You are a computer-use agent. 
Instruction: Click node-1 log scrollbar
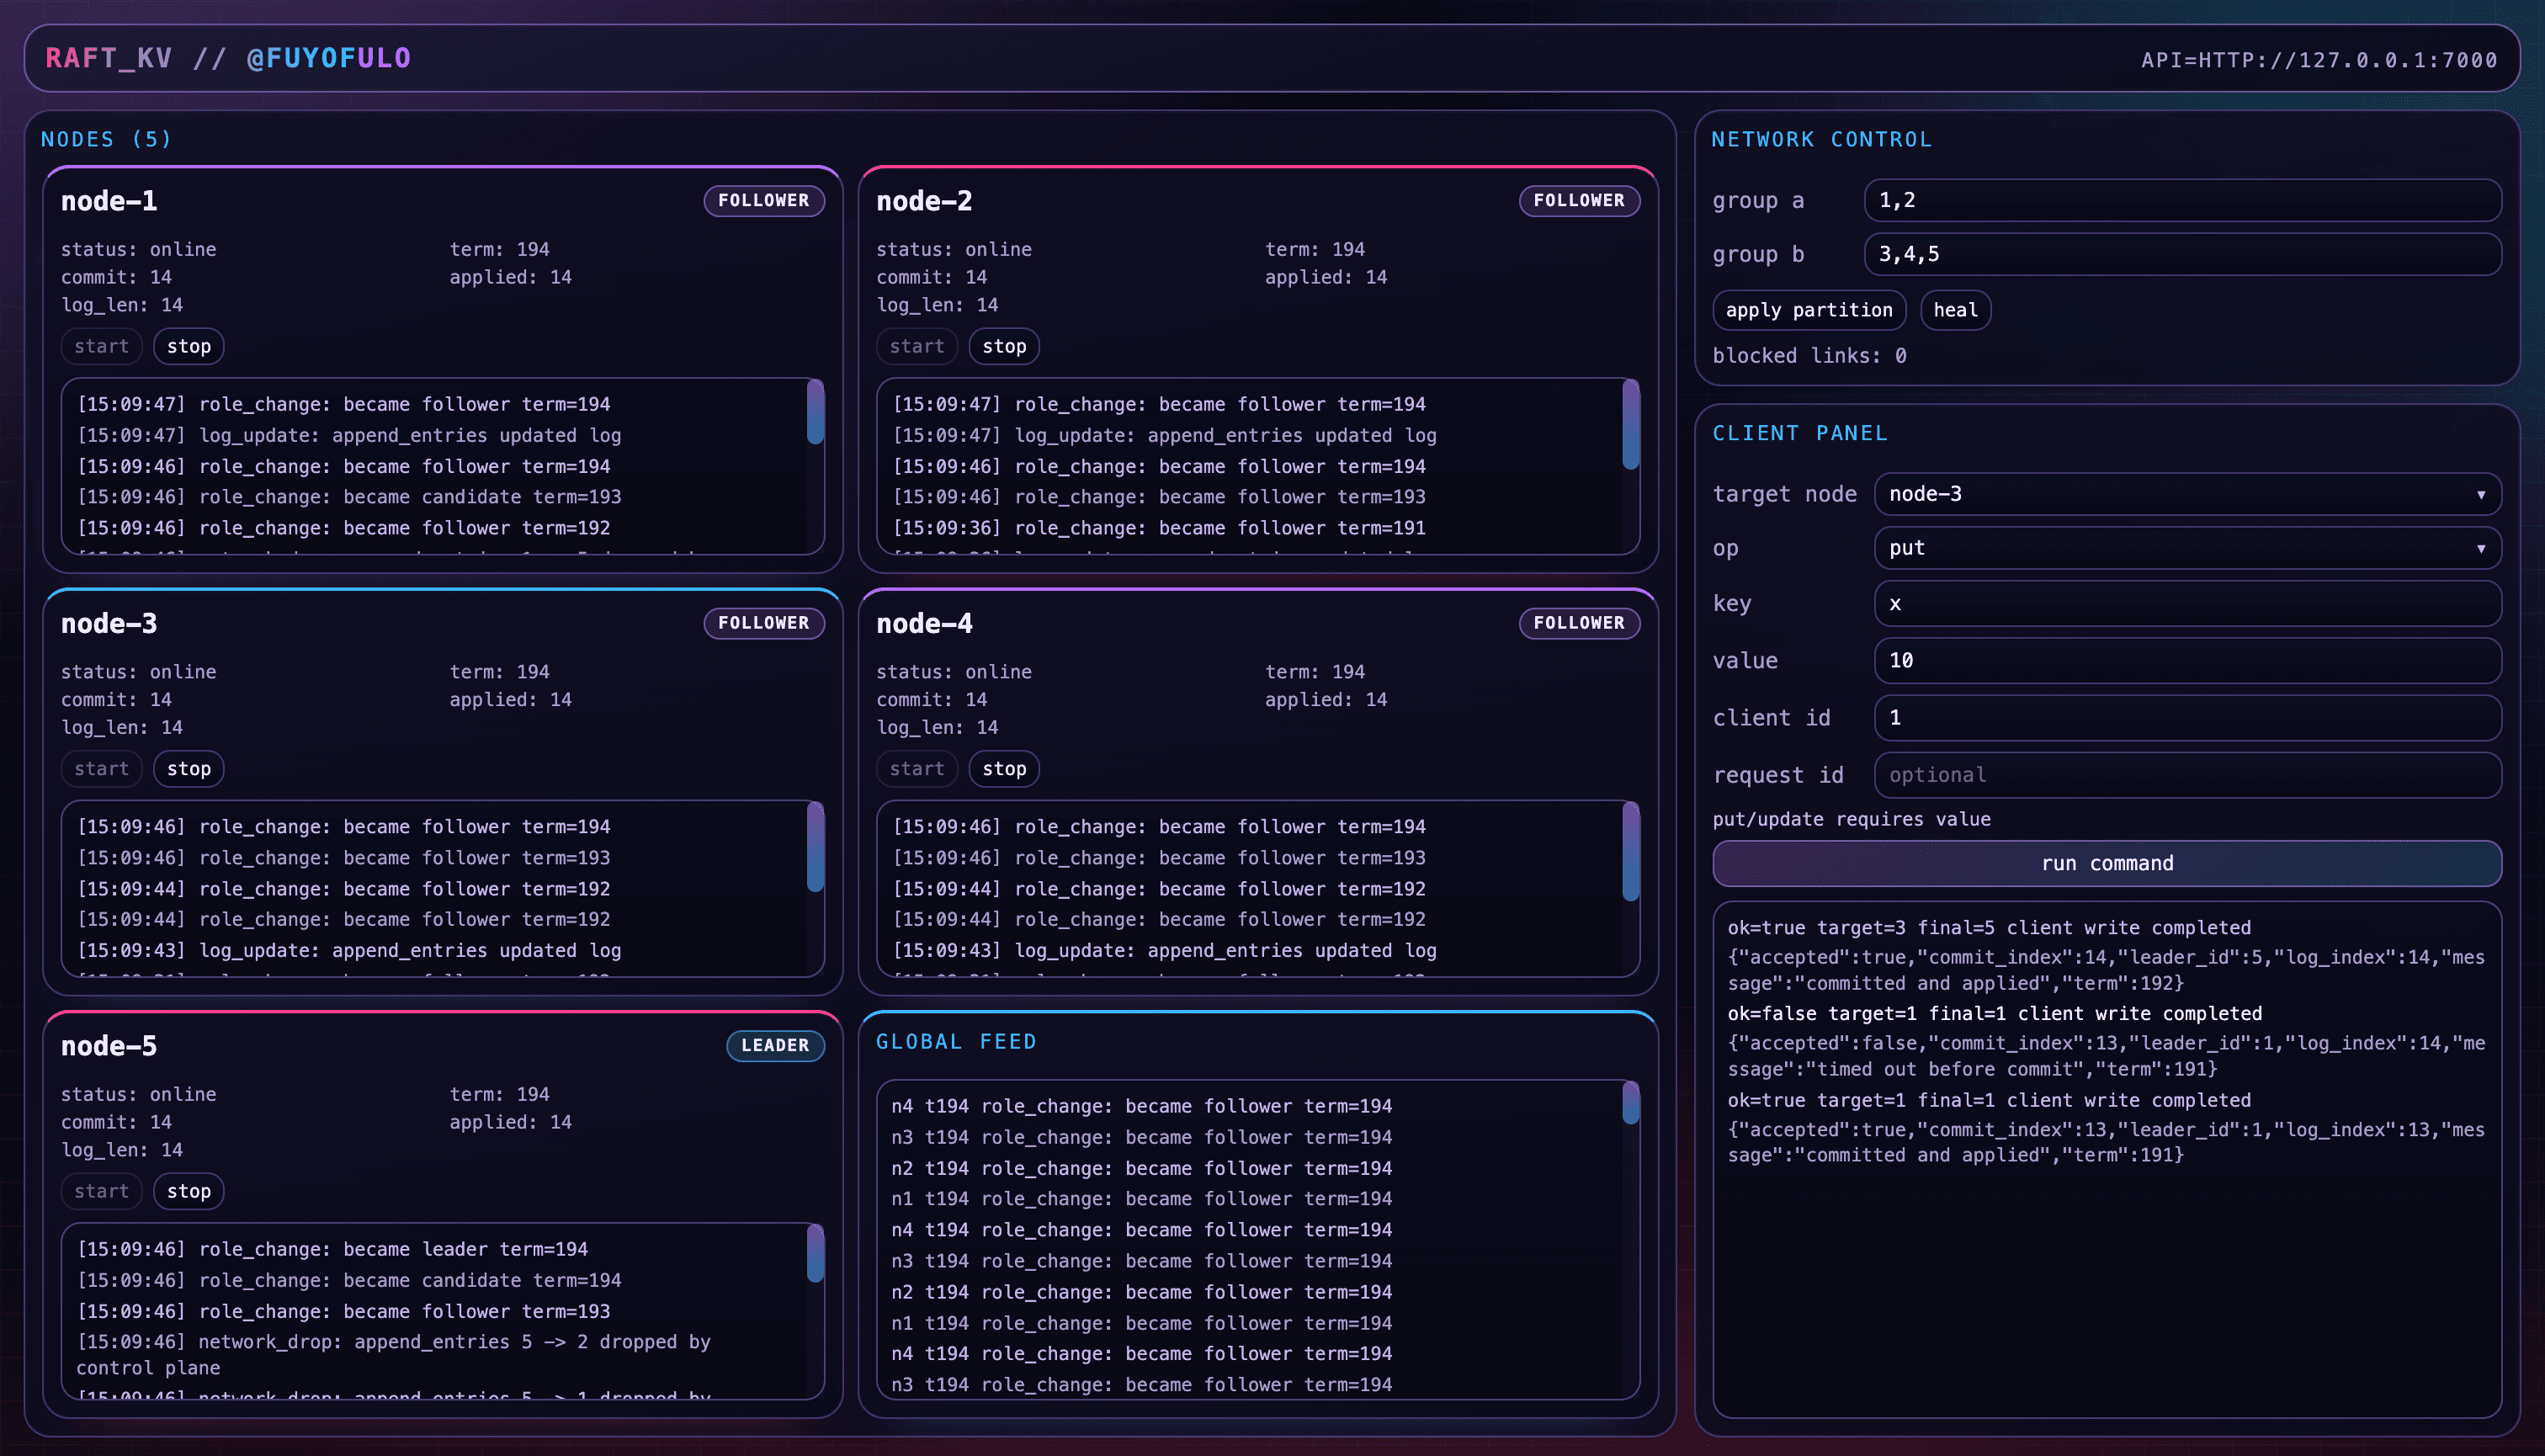[815, 411]
